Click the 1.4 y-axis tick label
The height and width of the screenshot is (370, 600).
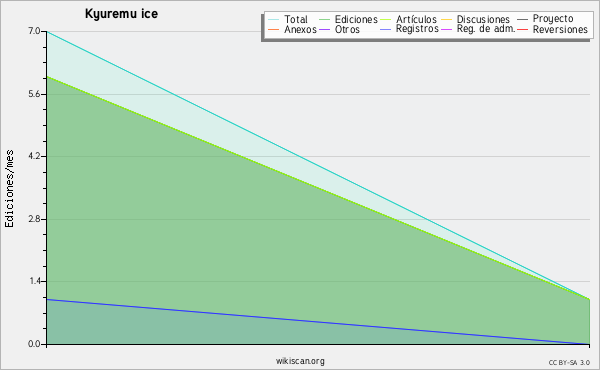click(x=34, y=282)
